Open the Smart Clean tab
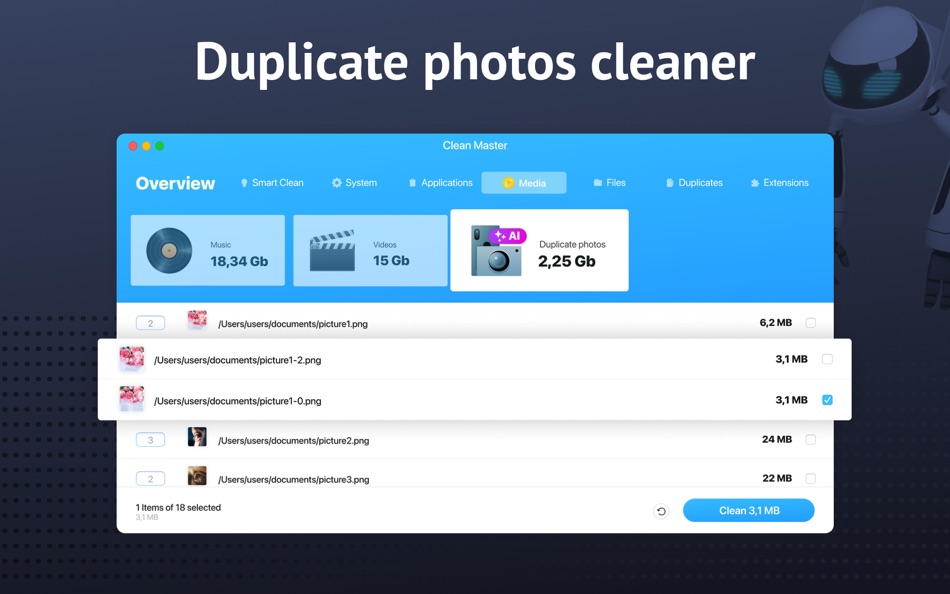950x594 pixels. tap(272, 182)
